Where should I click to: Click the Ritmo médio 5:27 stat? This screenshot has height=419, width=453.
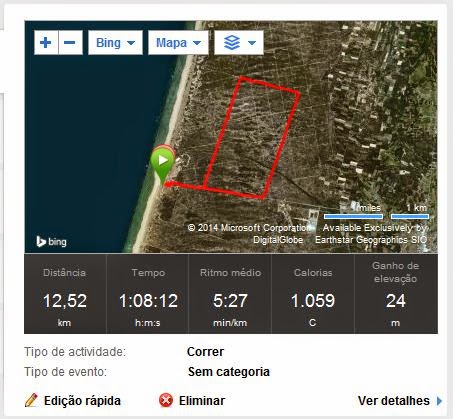click(x=230, y=294)
